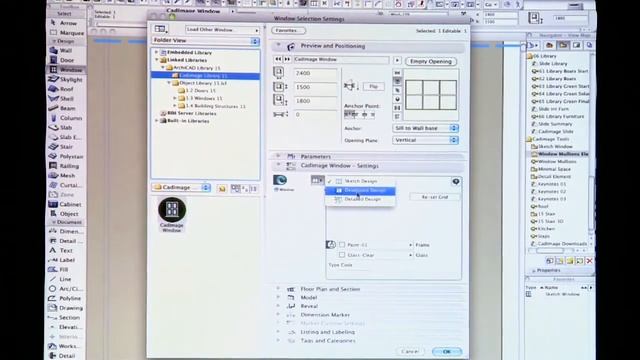
Task: Select the Railing tool
Action: [x=64, y=166]
